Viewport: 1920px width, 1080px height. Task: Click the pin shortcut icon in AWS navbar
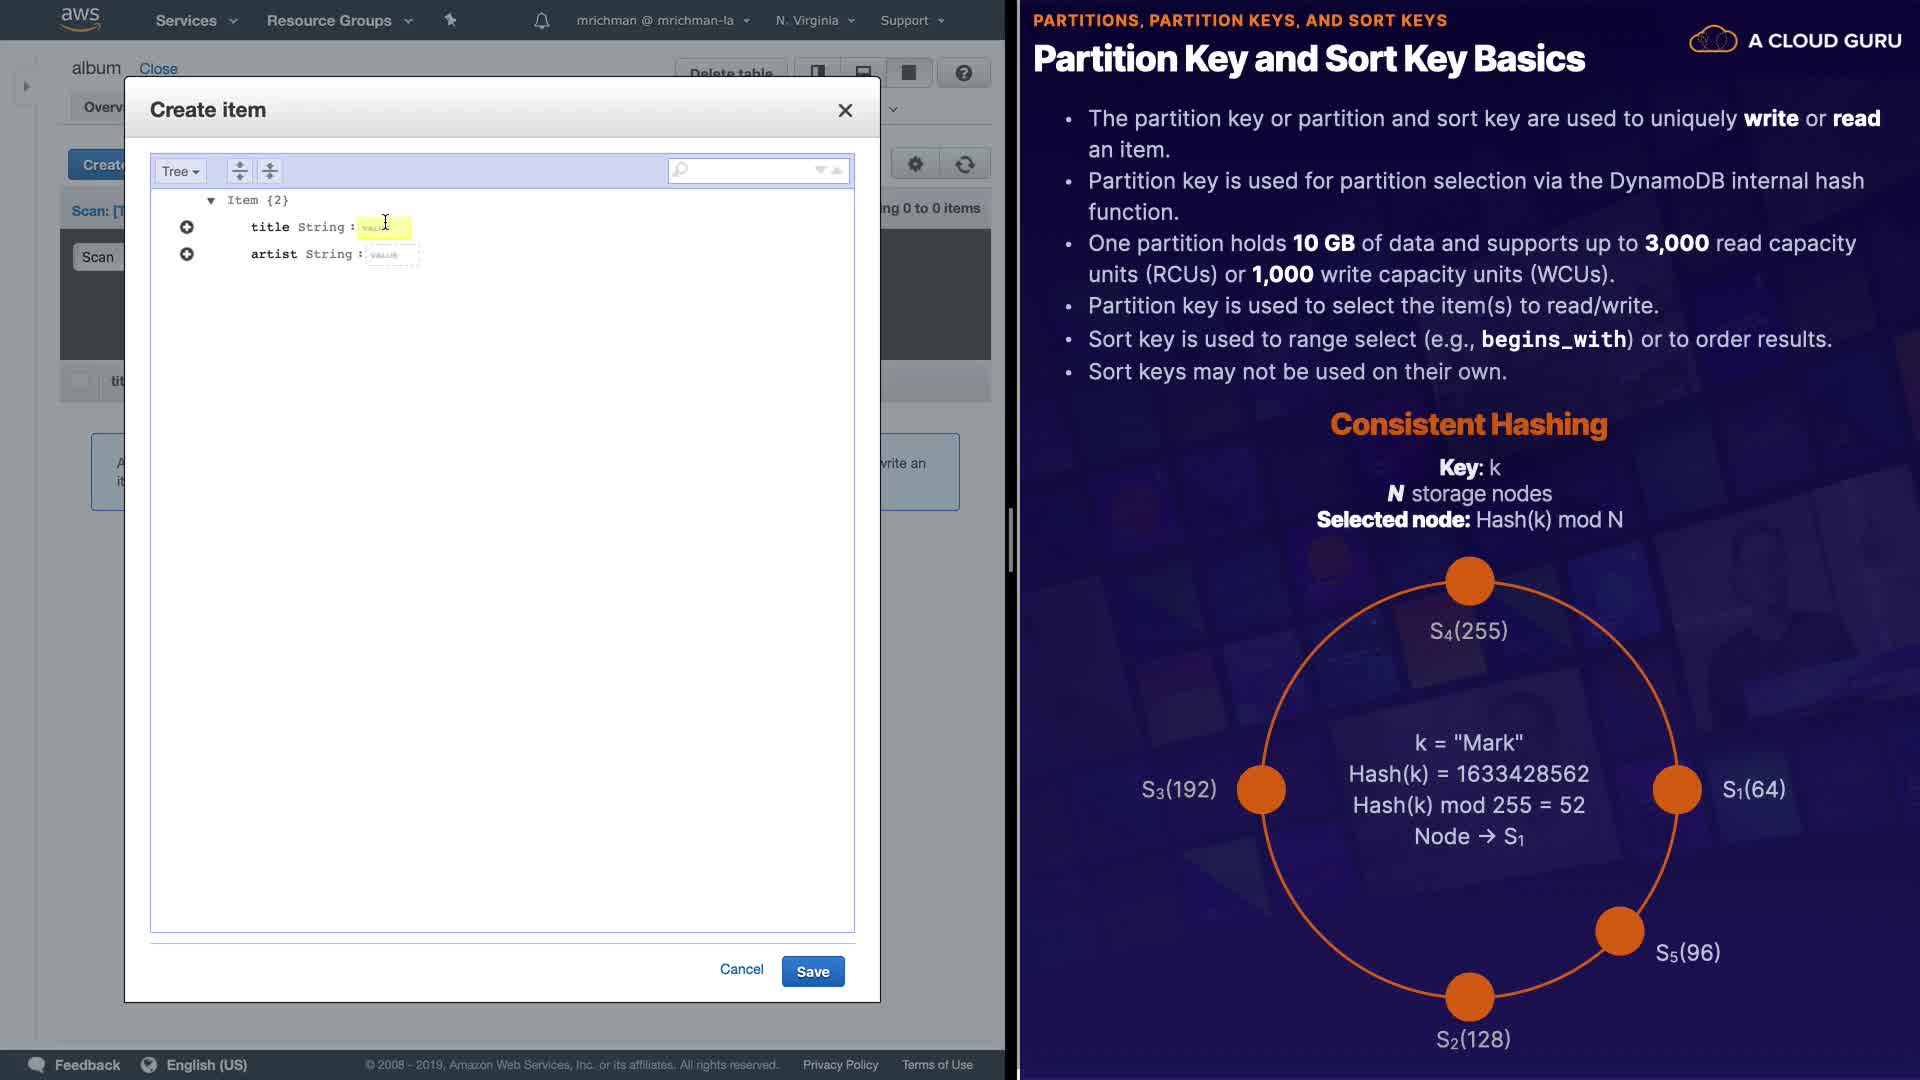pos(450,20)
